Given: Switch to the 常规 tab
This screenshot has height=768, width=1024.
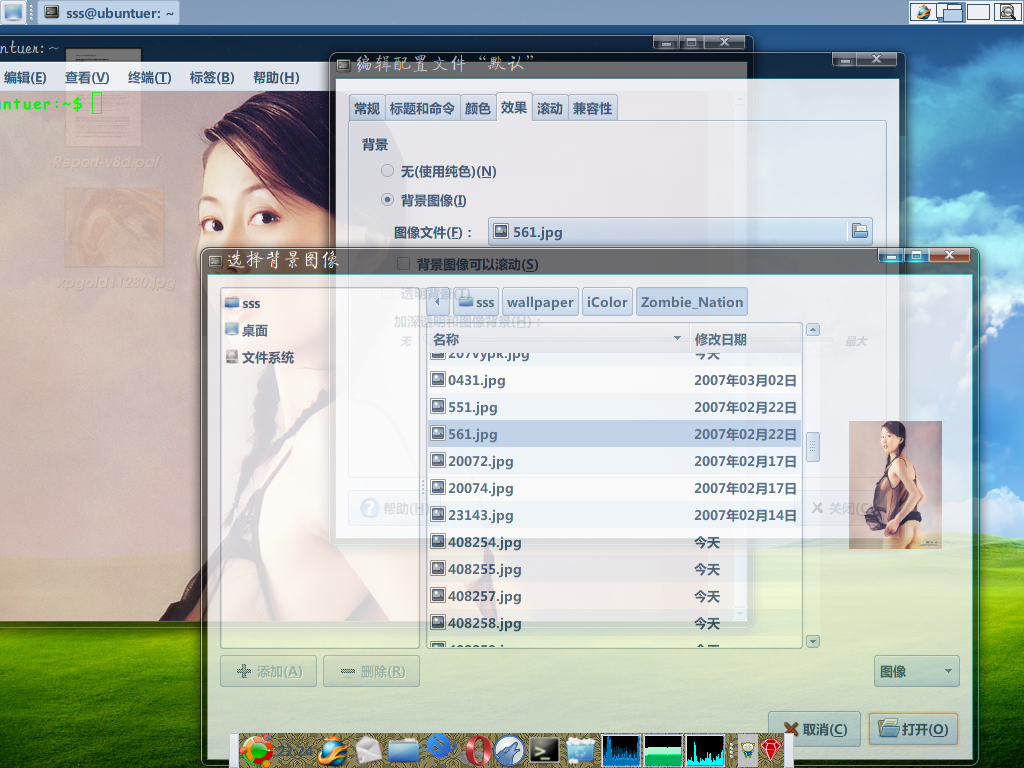Looking at the screenshot, I should click(367, 108).
